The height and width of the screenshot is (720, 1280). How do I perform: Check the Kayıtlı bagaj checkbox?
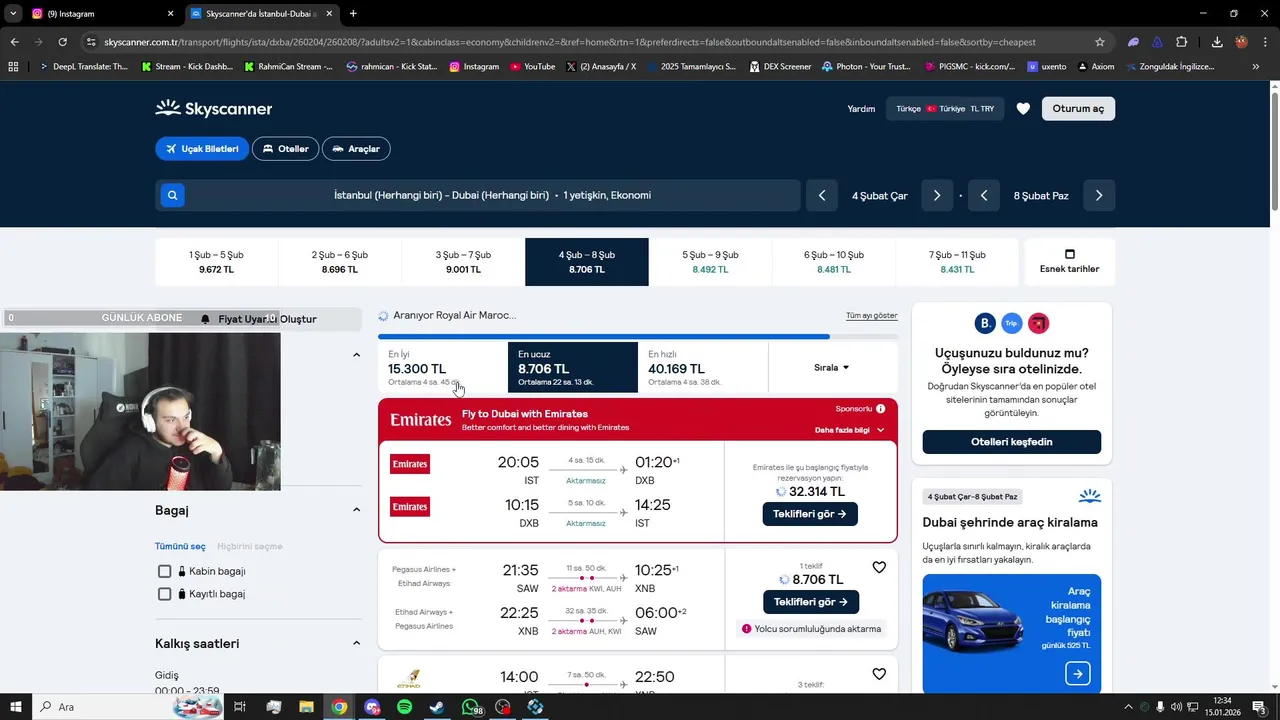point(165,594)
